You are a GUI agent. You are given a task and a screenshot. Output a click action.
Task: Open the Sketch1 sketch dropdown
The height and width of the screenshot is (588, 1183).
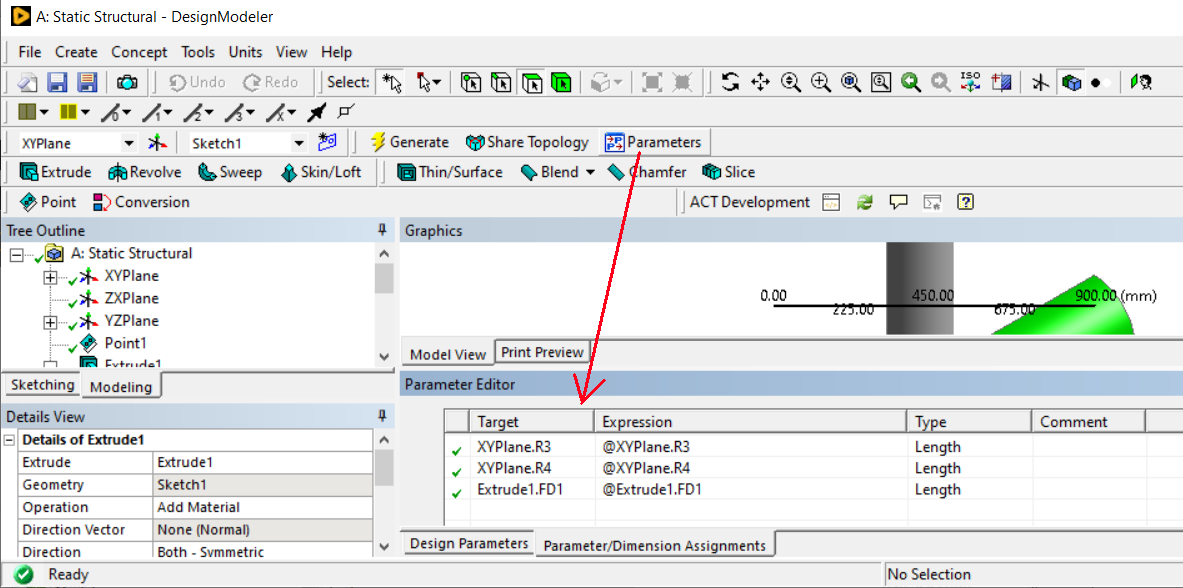click(300, 143)
